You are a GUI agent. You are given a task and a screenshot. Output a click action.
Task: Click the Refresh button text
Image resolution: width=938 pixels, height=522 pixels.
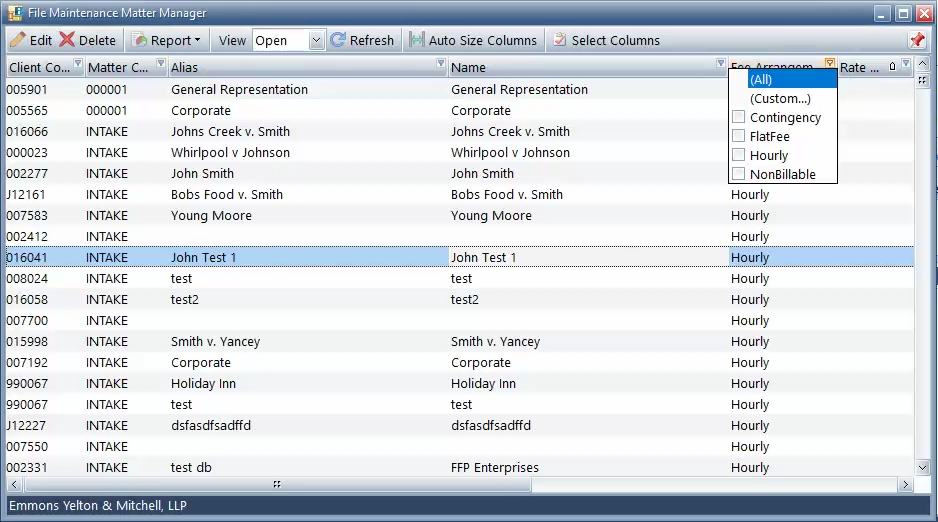[371, 41]
